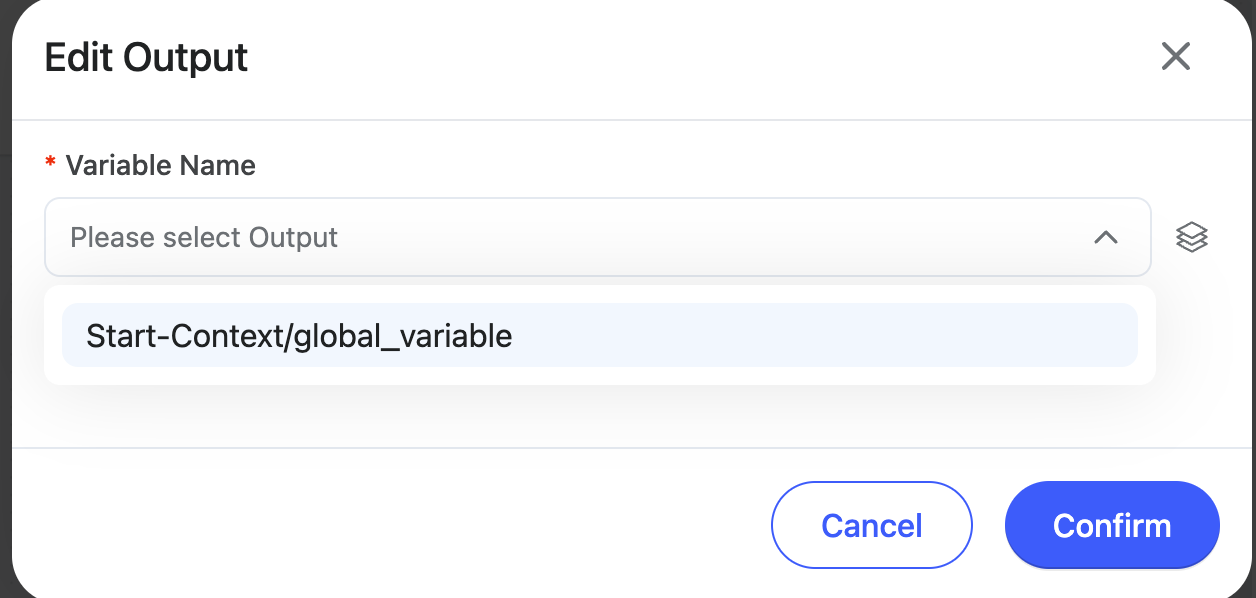The height and width of the screenshot is (598, 1256).
Task: Collapse the list using the up chevron
Action: click(1105, 237)
